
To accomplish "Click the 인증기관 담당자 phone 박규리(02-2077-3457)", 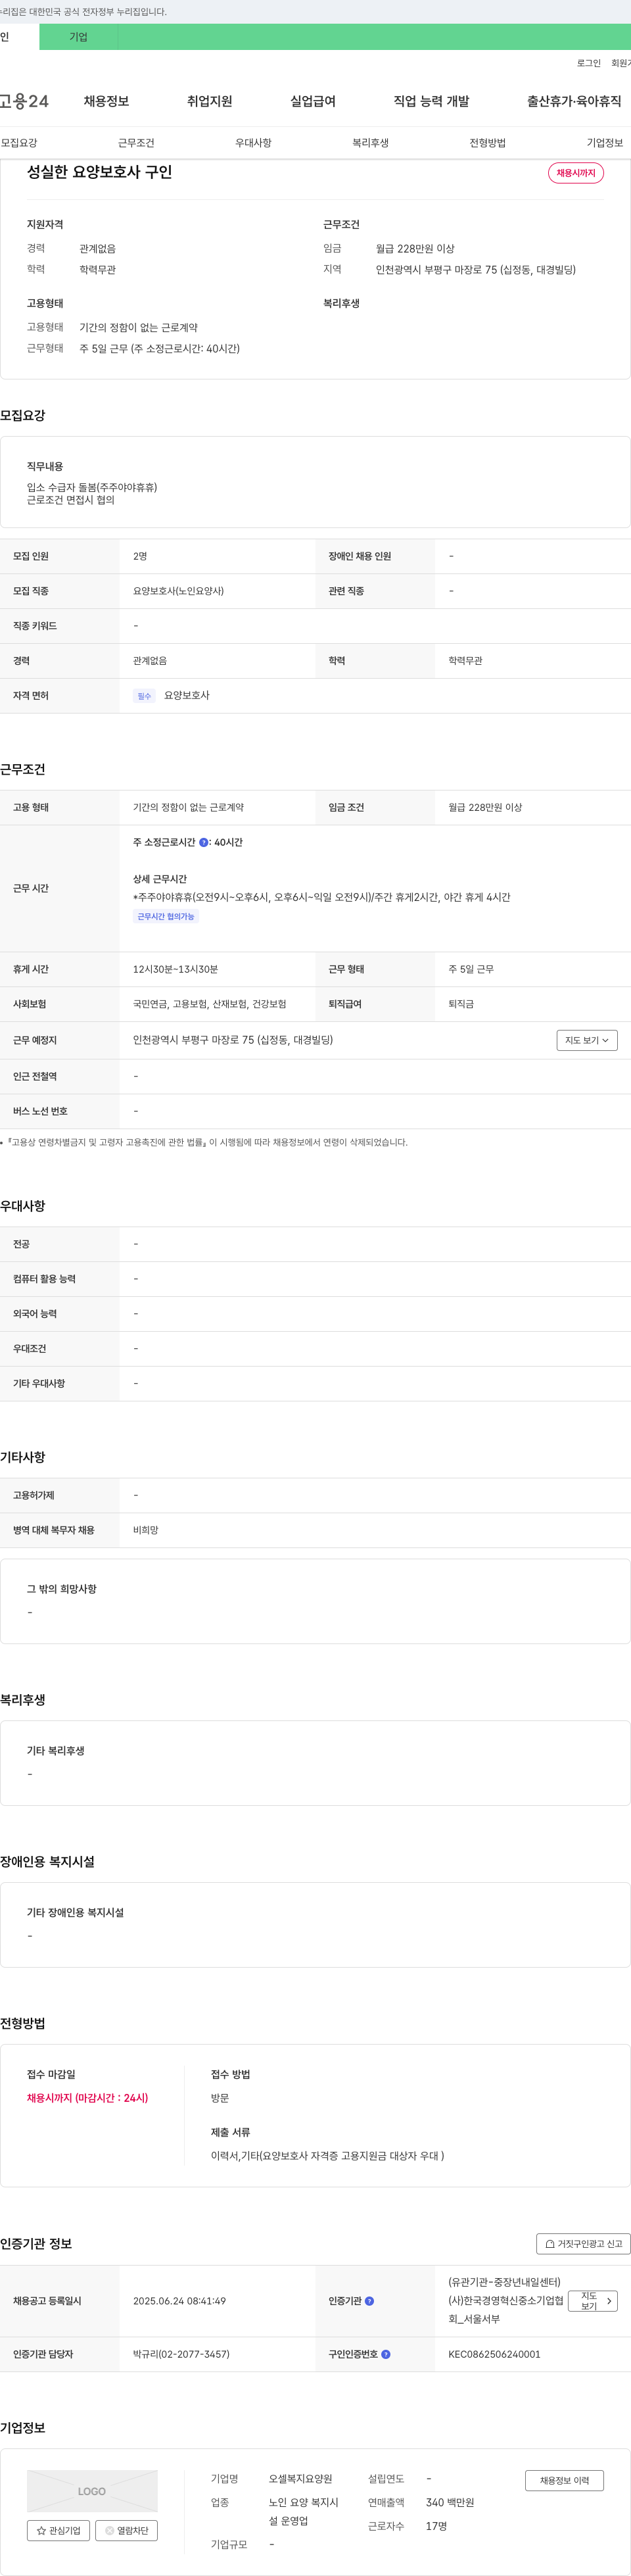I will (181, 2354).
